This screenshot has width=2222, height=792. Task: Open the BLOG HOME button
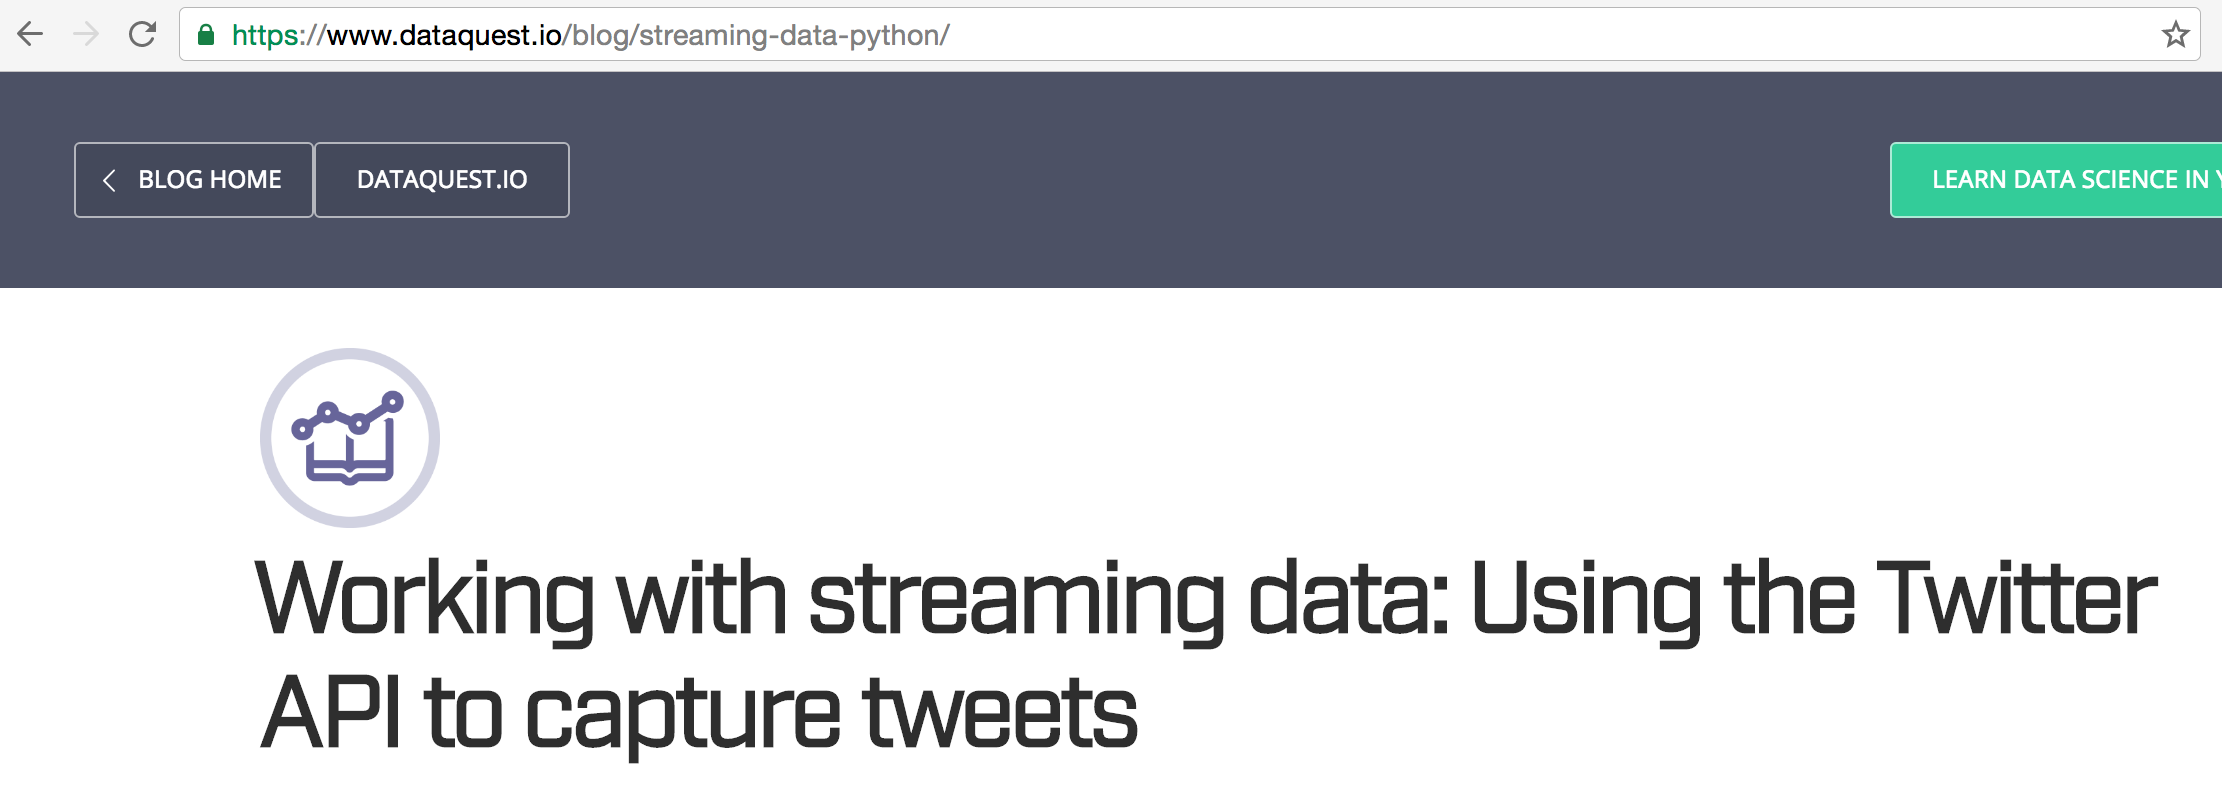pyautogui.click(x=194, y=180)
